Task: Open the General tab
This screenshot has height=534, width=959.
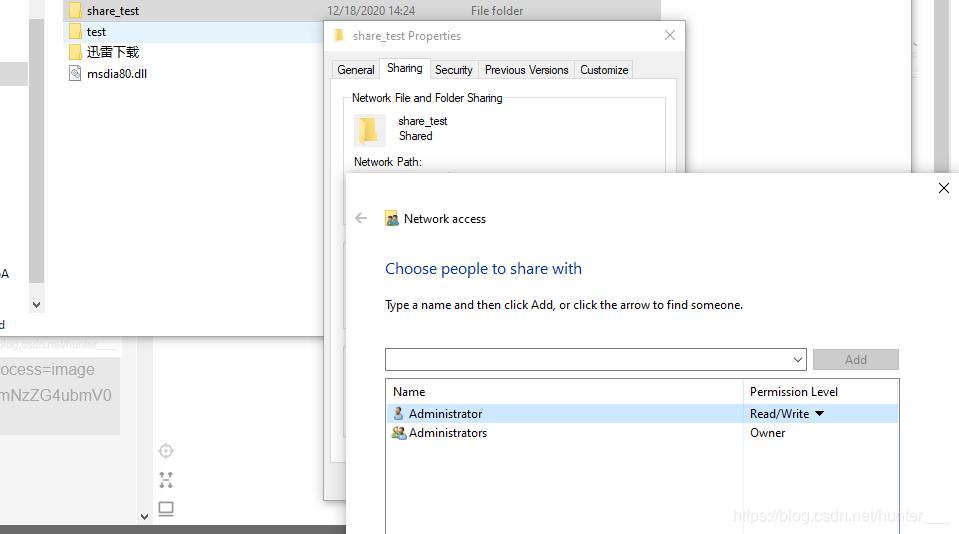Action: 355,70
